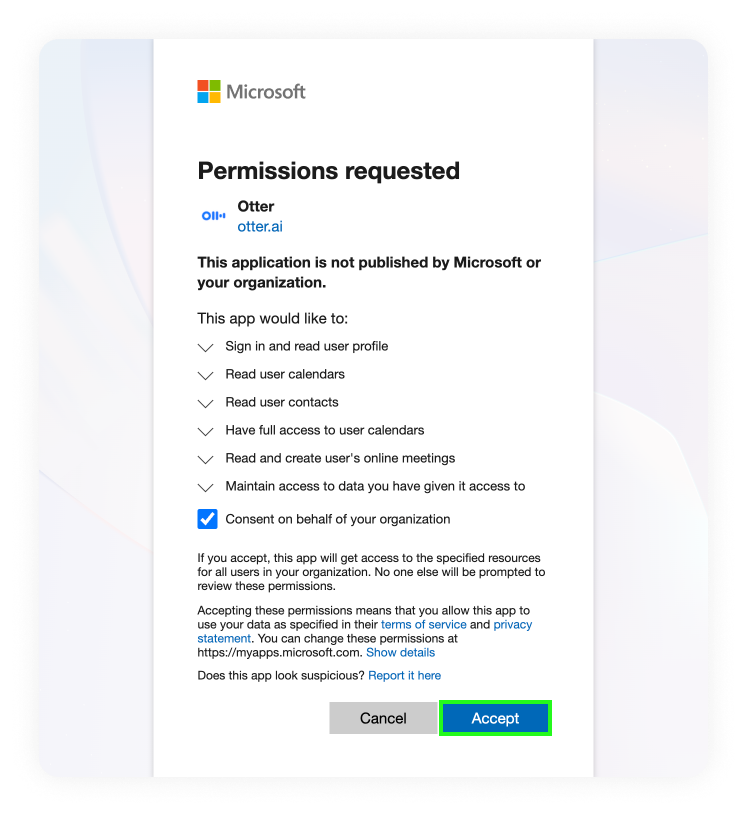Expand Sign in and read user profile
This screenshot has height=816, width=747.
[x=206, y=347]
